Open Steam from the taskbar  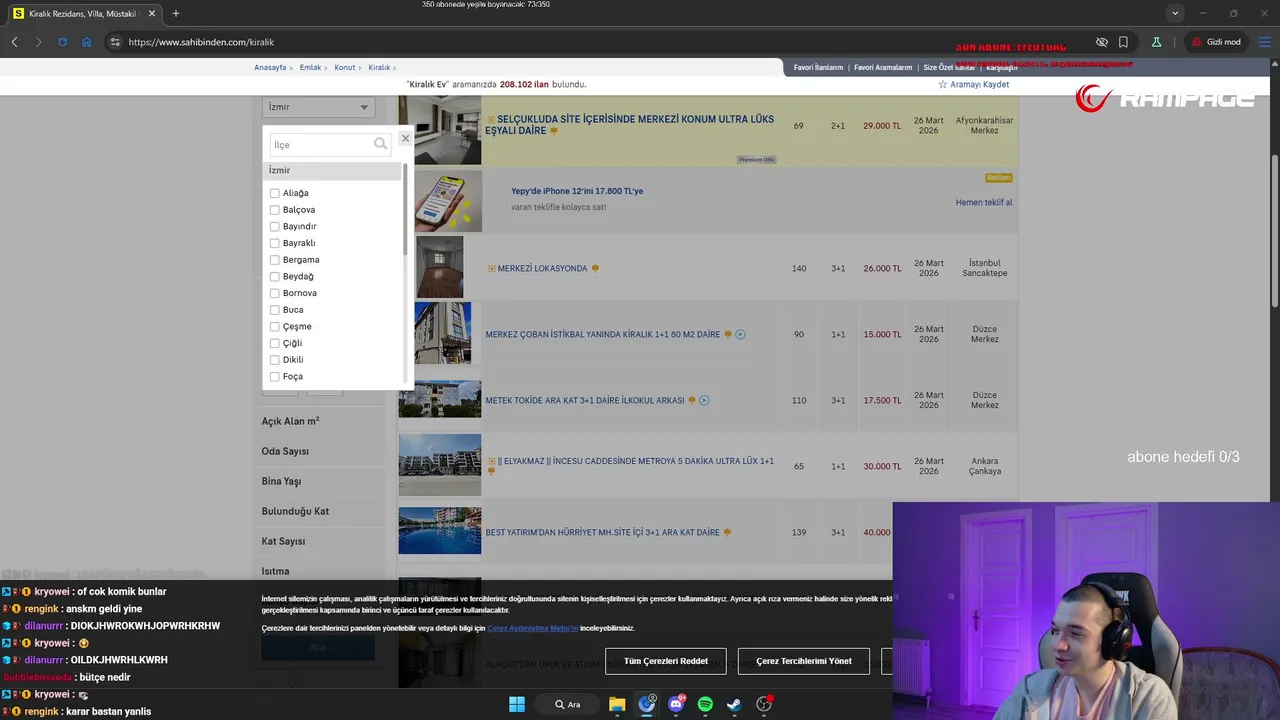pyautogui.click(x=734, y=704)
